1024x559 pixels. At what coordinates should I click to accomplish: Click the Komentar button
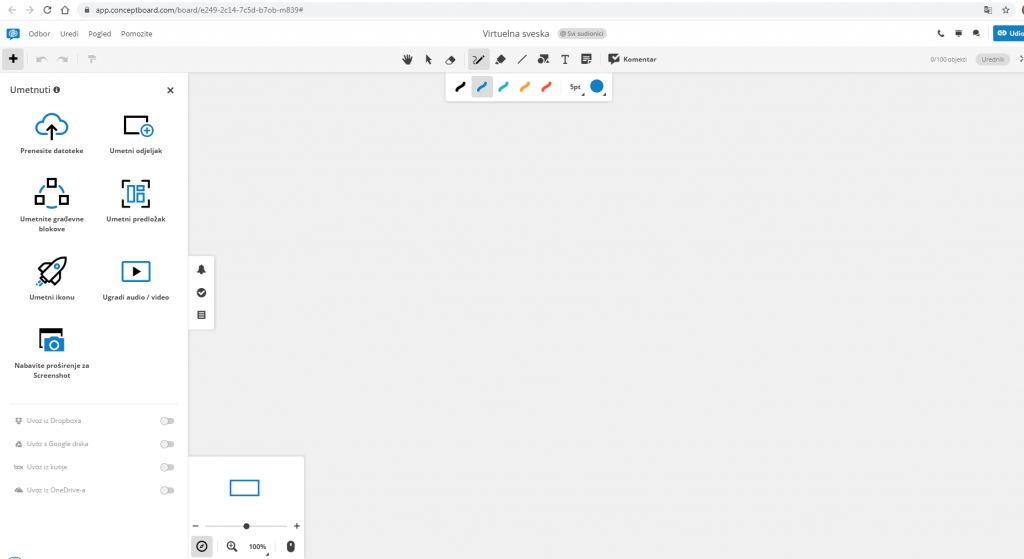tap(632, 59)
